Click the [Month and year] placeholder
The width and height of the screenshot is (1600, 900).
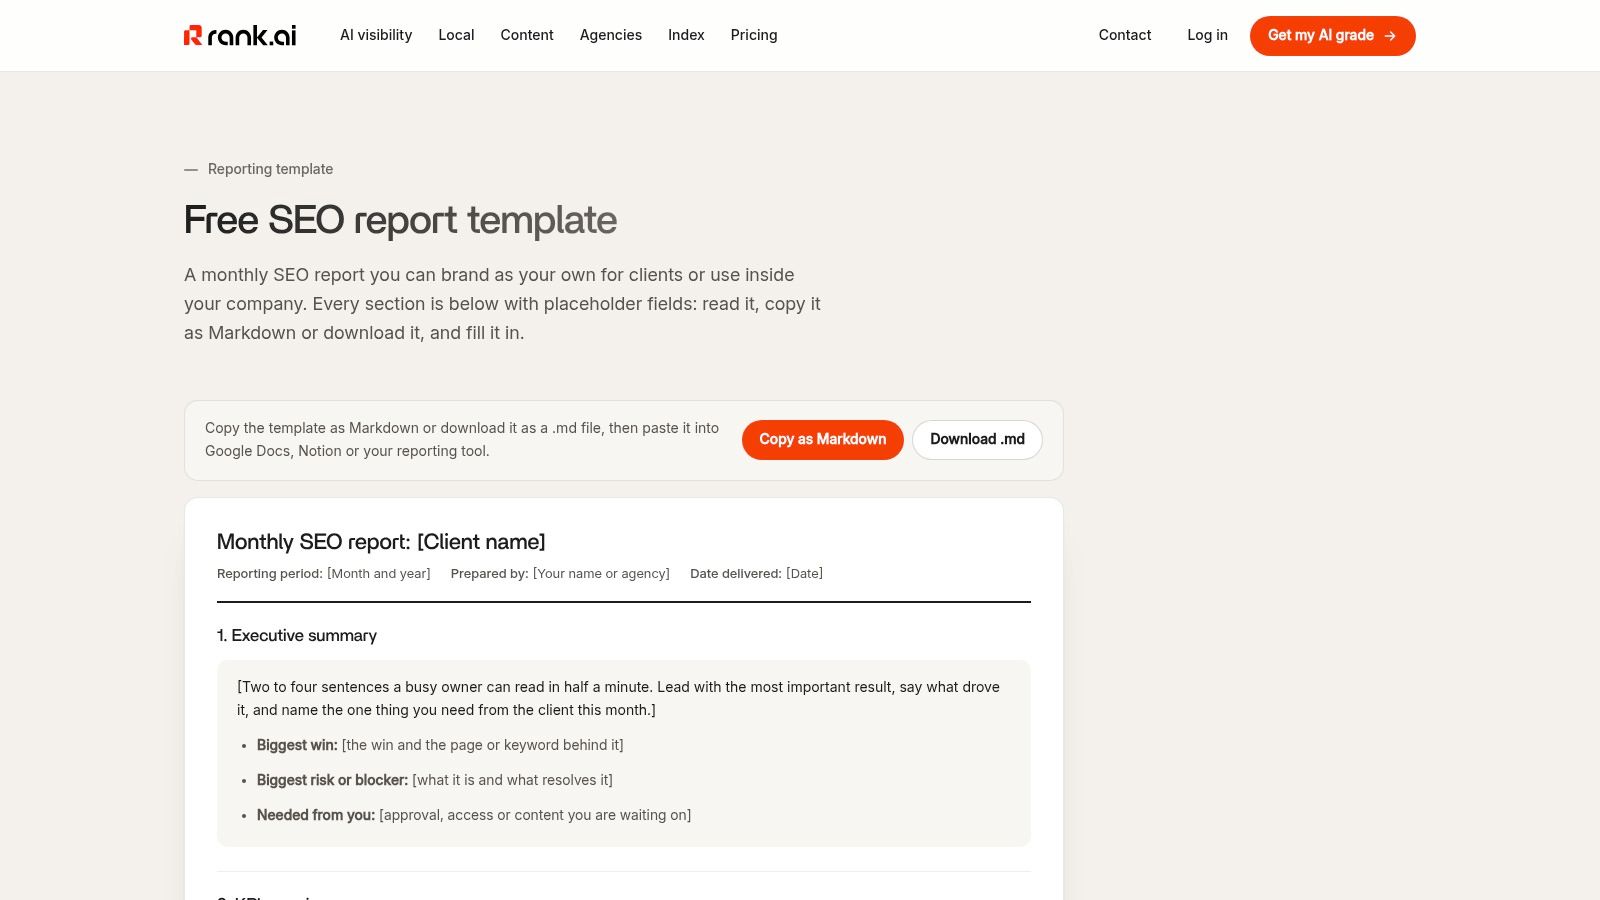click(x=379, y=573)
